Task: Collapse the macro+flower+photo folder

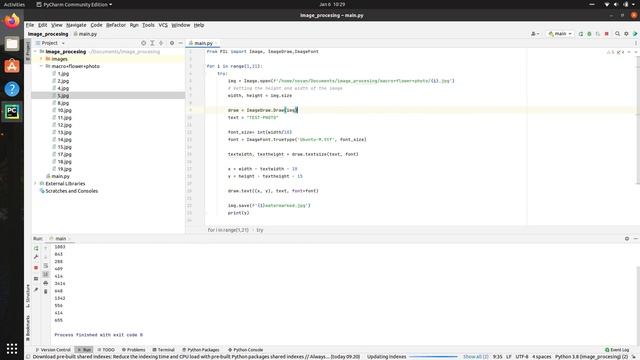Action: click(41, 66)
